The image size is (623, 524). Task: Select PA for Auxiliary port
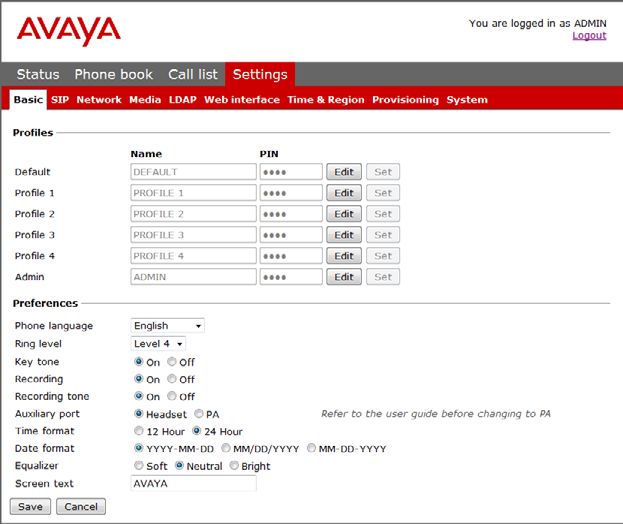[x=199, y=414]
